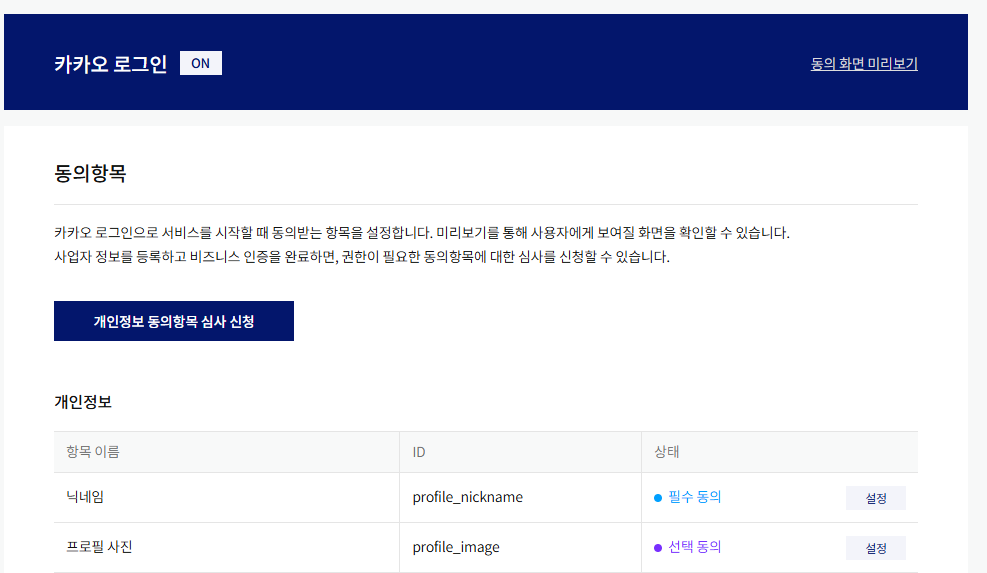Click the 카카오 로그인 header title
The width and height of the screenshot is (987, 573).
[110, 64]
